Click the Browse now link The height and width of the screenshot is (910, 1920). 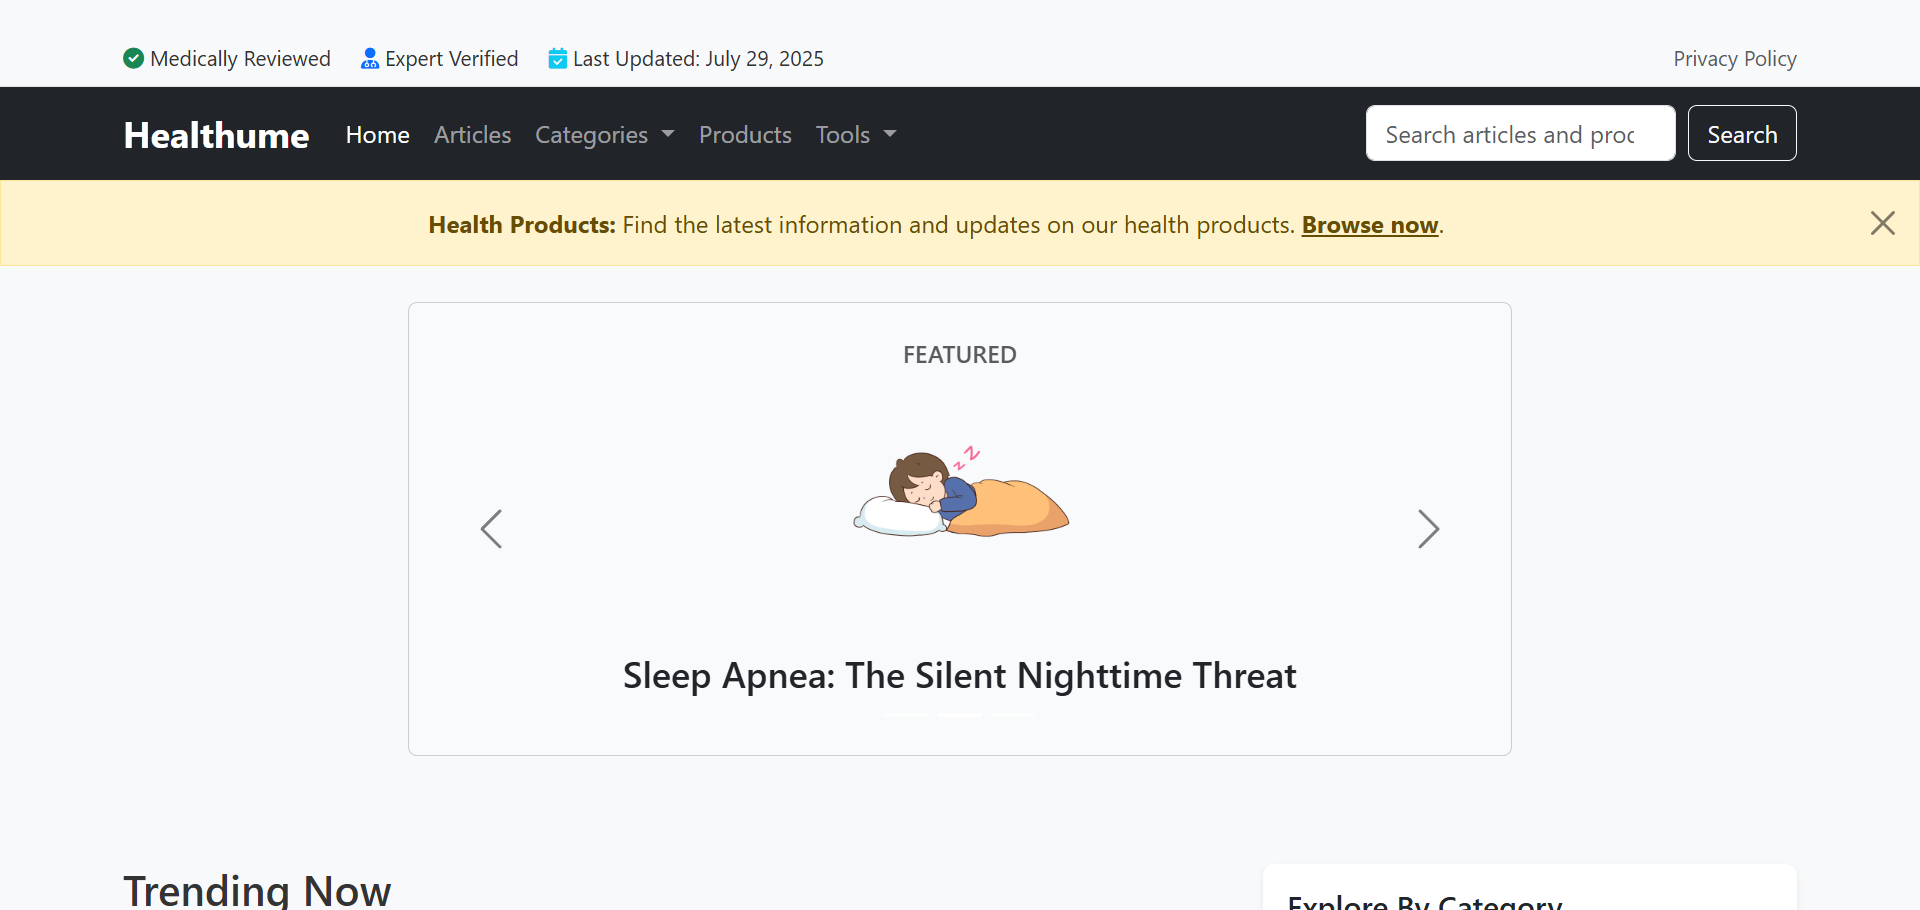point(1369,225)
